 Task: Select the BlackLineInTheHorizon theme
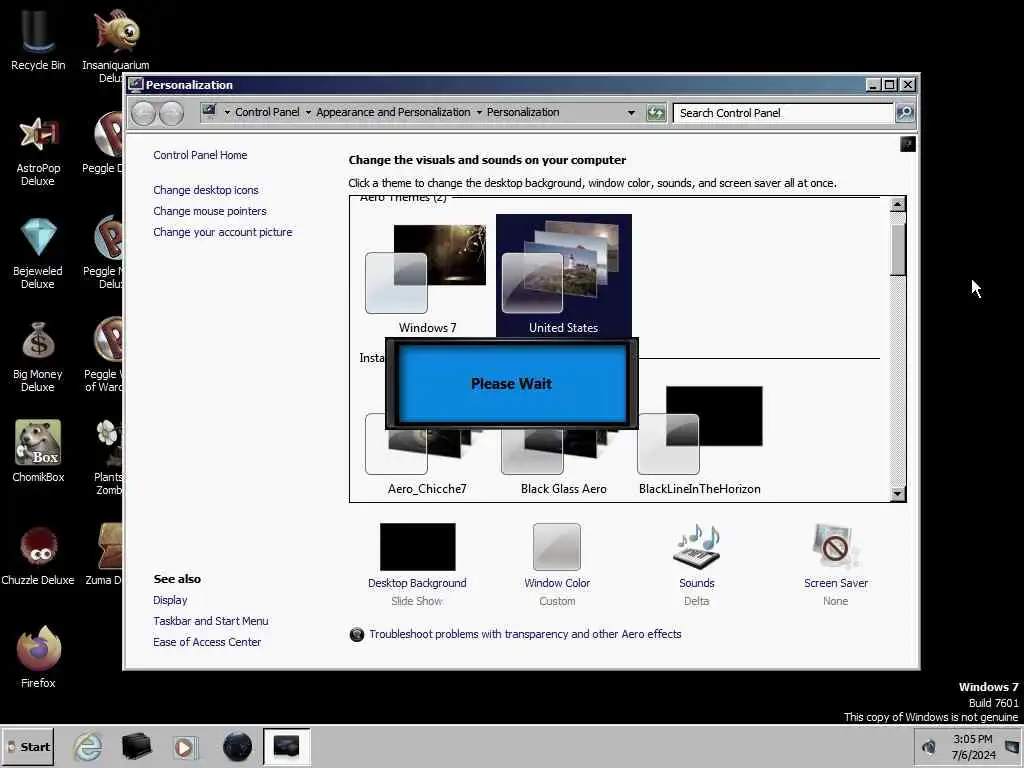pos(699,440)
